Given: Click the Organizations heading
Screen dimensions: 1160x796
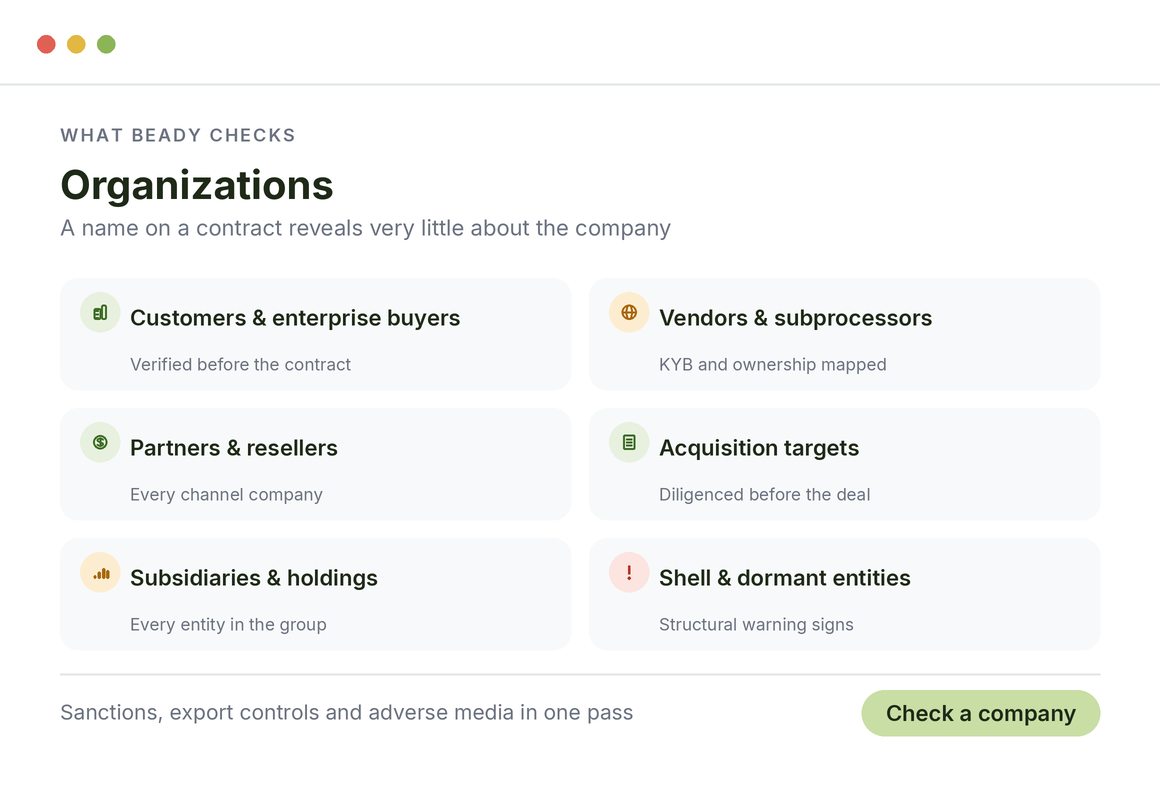Looking at the screenshot, I should [197, 186].
